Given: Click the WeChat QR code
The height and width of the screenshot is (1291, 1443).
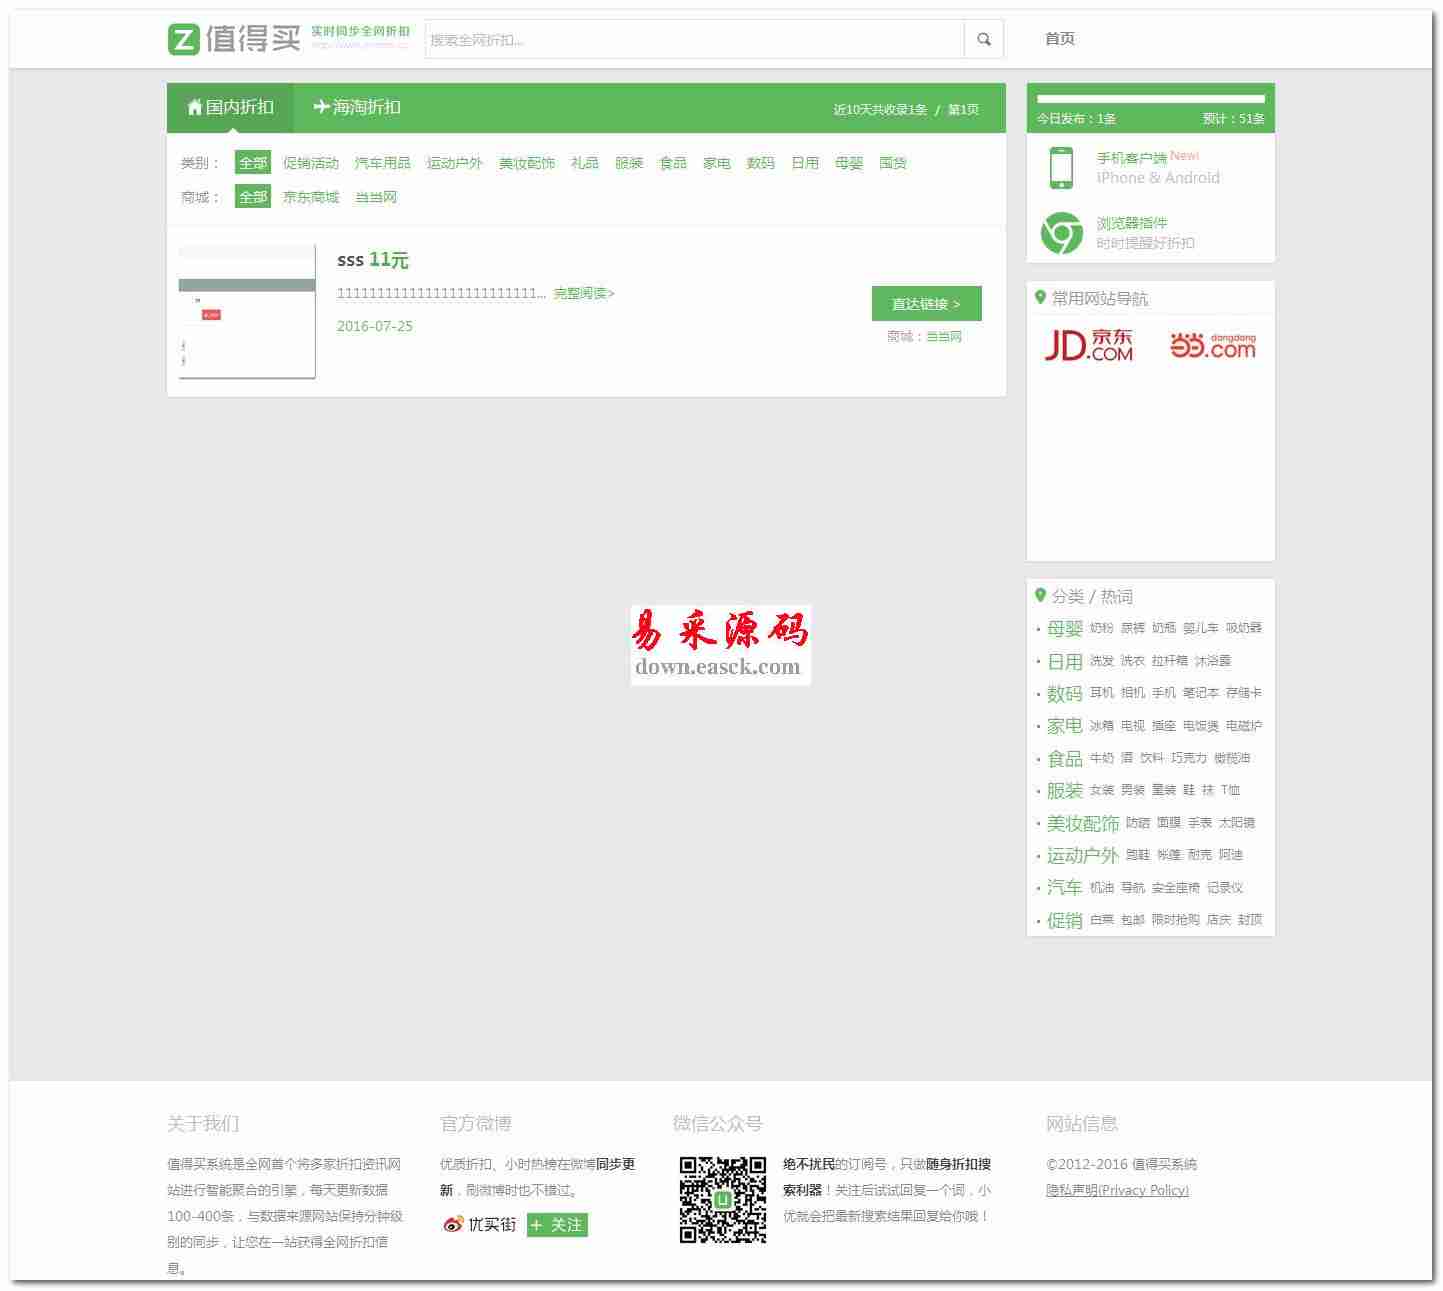Looking at the screenshot, I should (723, 1199).
